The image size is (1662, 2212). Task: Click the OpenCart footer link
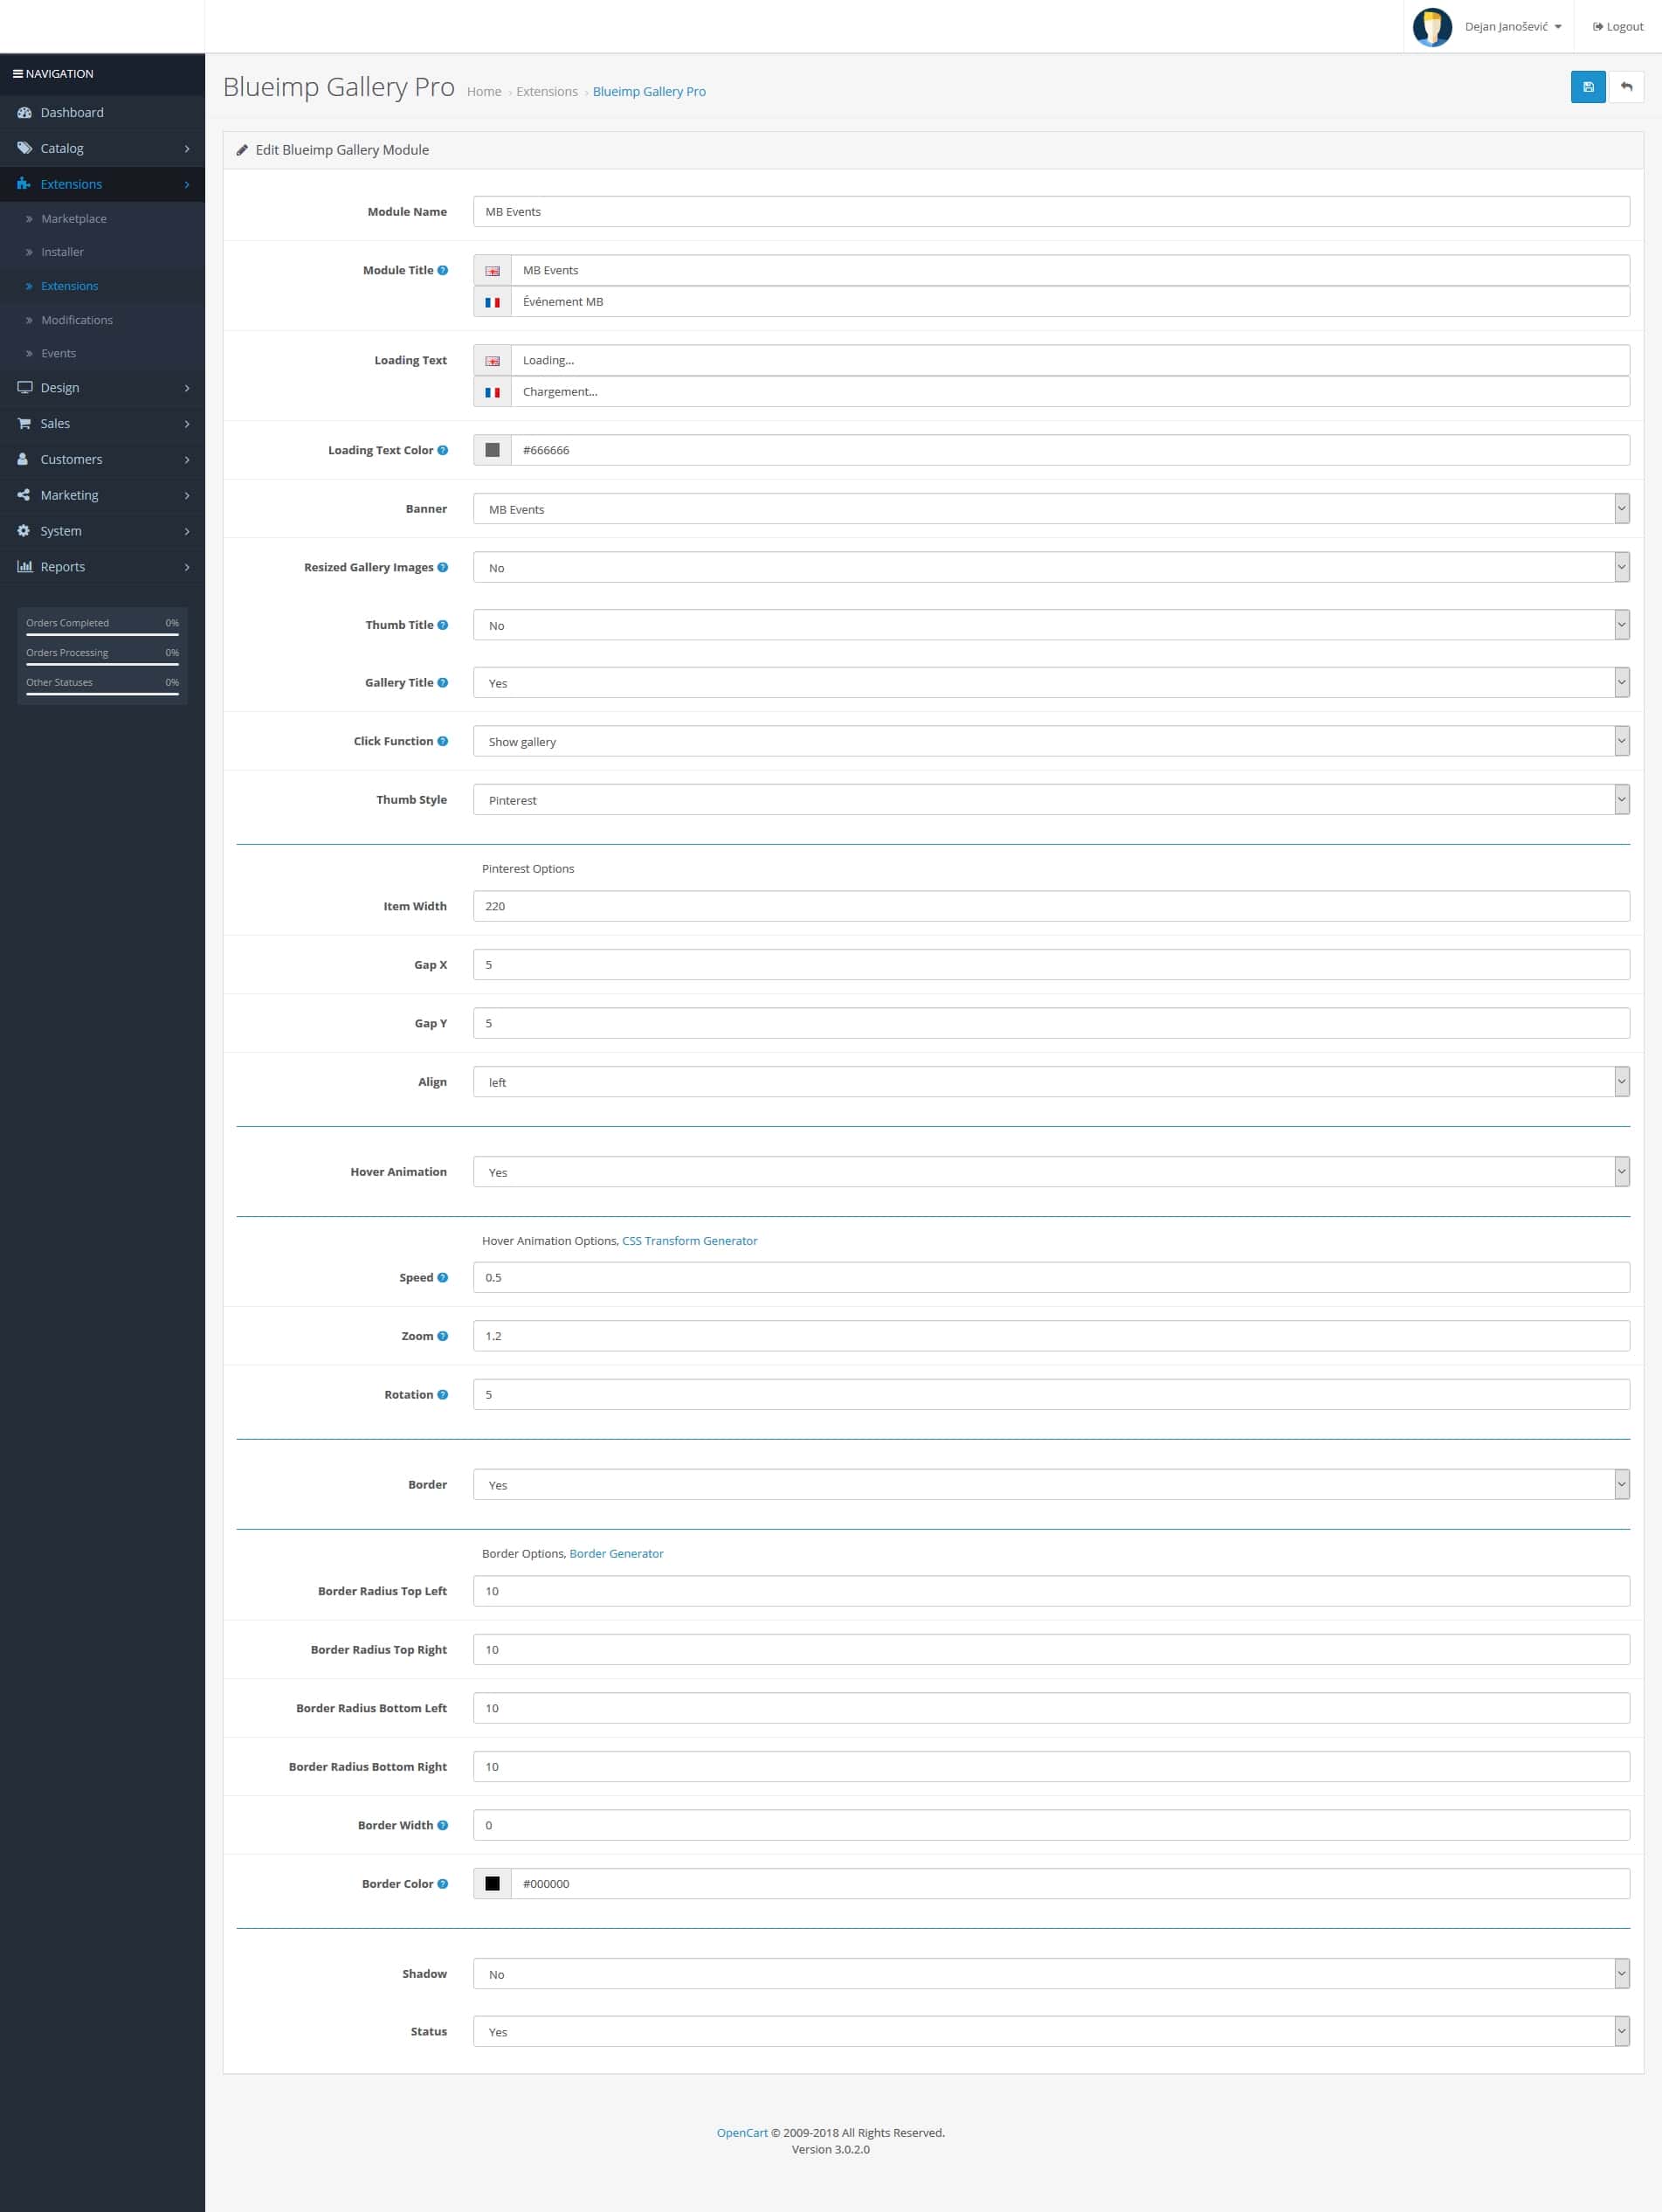(x=742, y=2133)
